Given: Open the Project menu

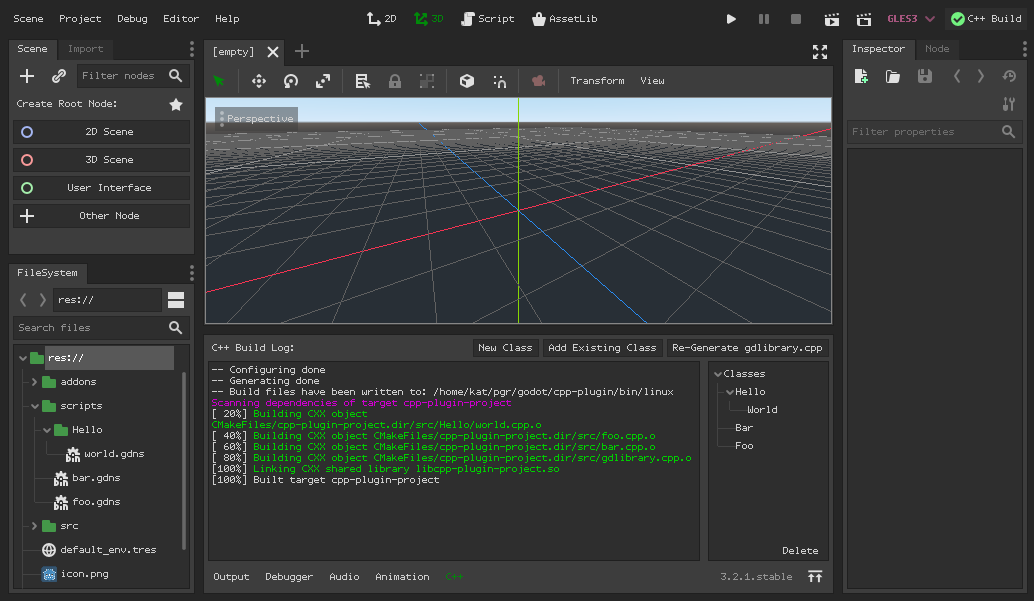Looking at the screenshot, I should [80, 19].
